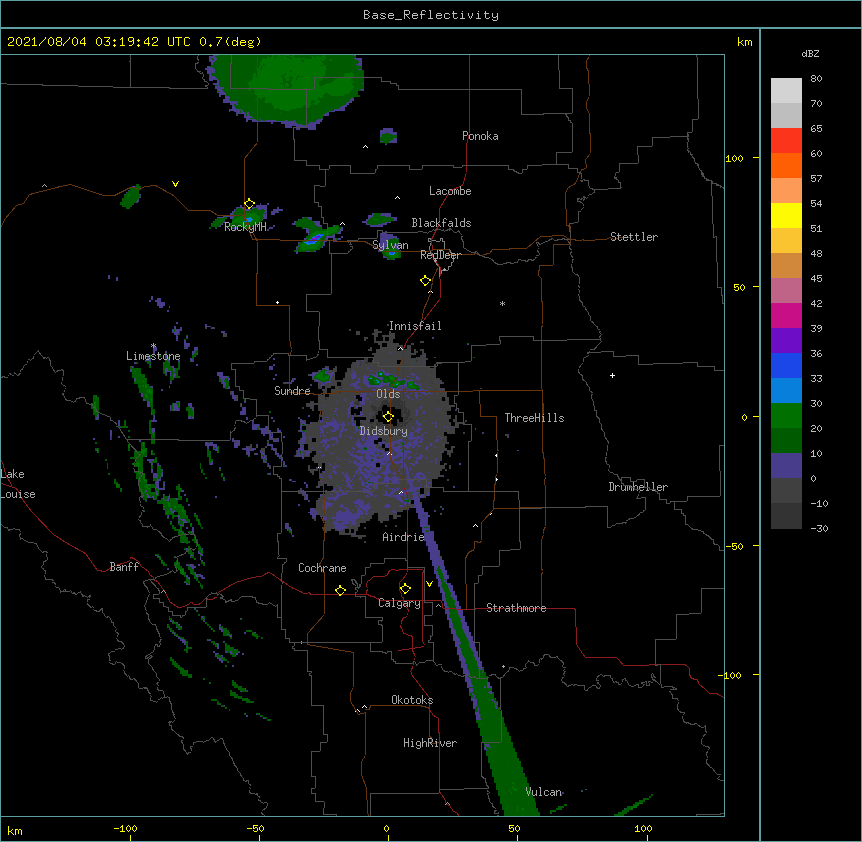Click the dBZ legend heading
This screenshot has width=862, height=842.
(810, 54)
